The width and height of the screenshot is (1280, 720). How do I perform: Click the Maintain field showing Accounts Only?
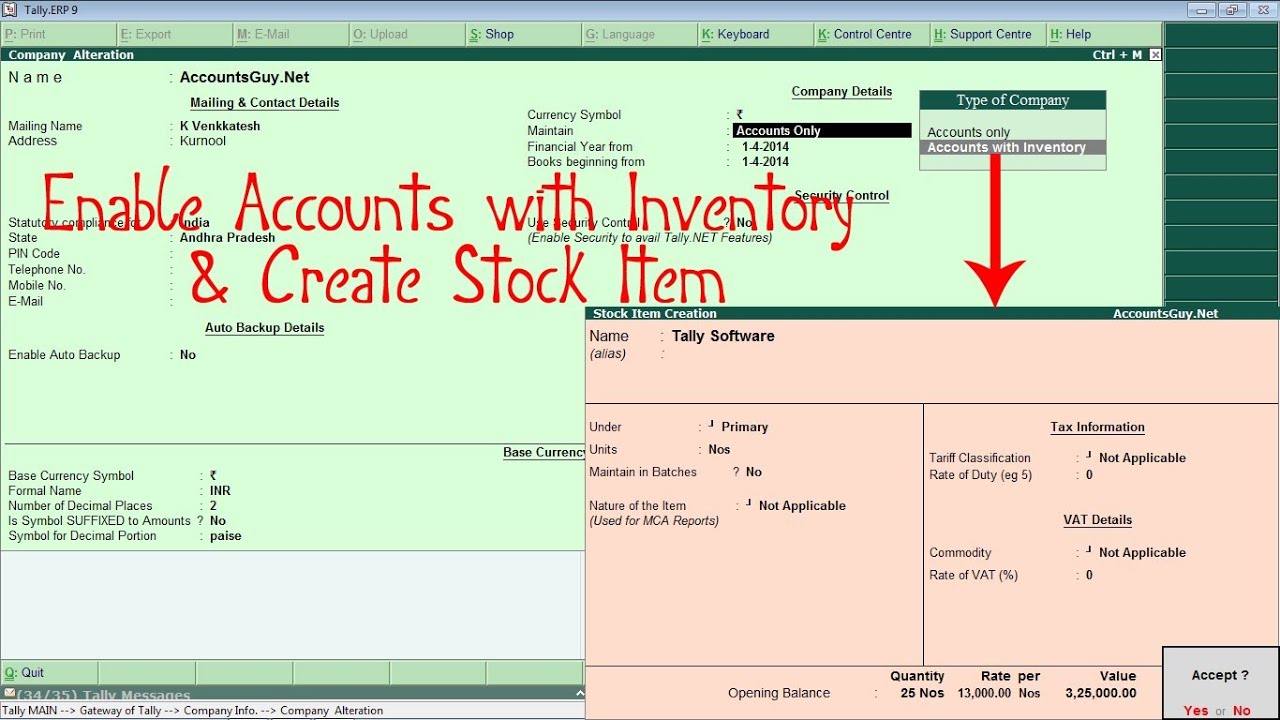click(822, 131)
